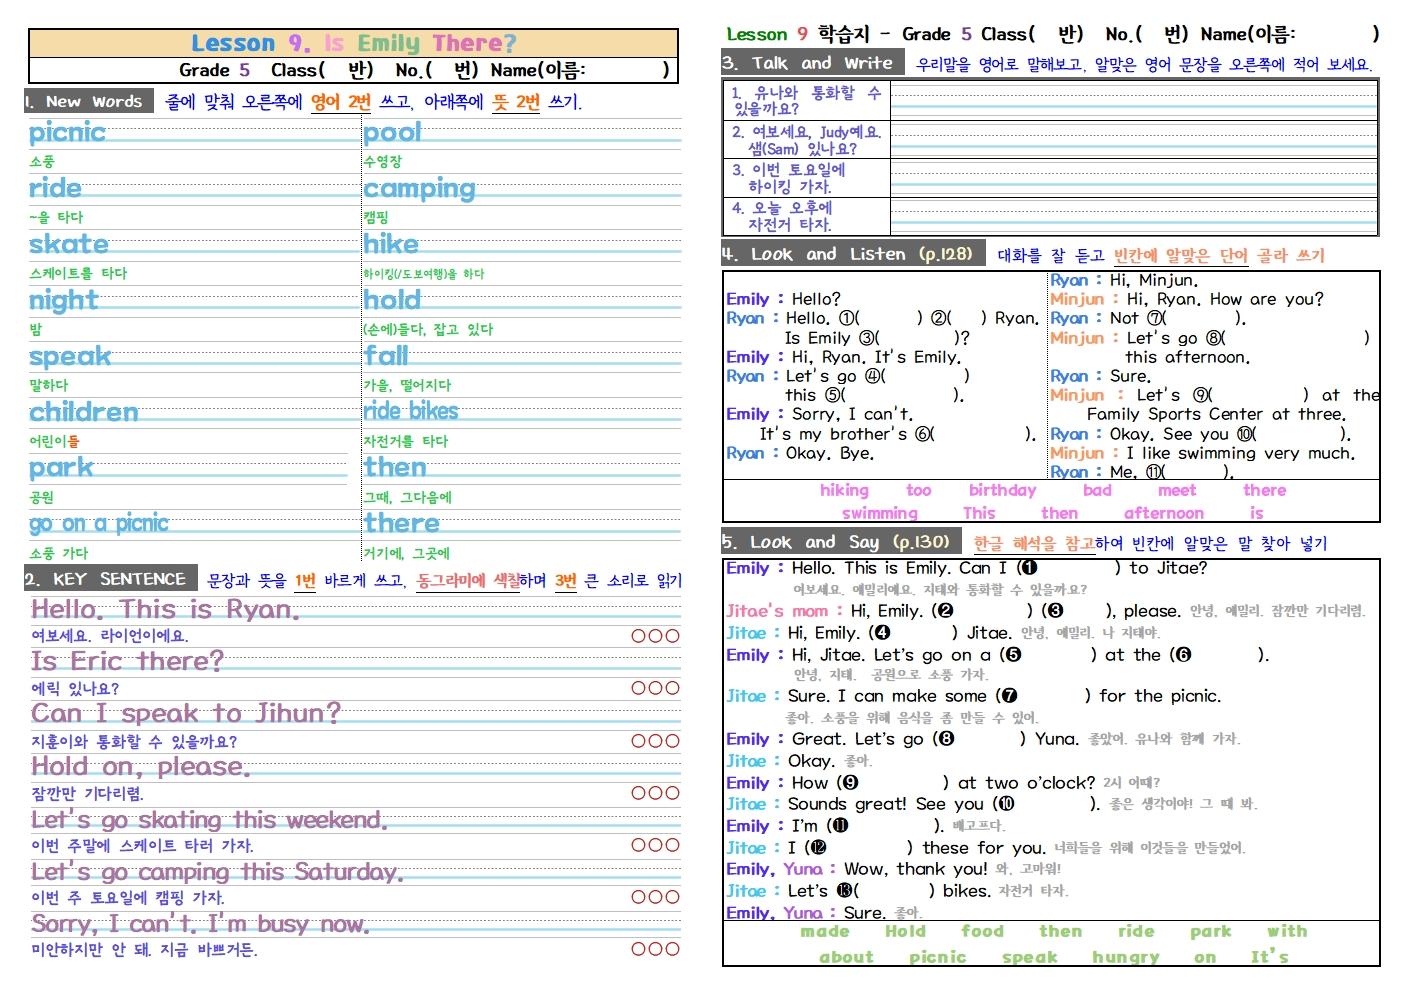Image resolution: width=1403 pixels, height=992 pixels.
Task: Click the OOO circles beside '여보세요. 라이언이에요.'
Action: click(655, 636)
